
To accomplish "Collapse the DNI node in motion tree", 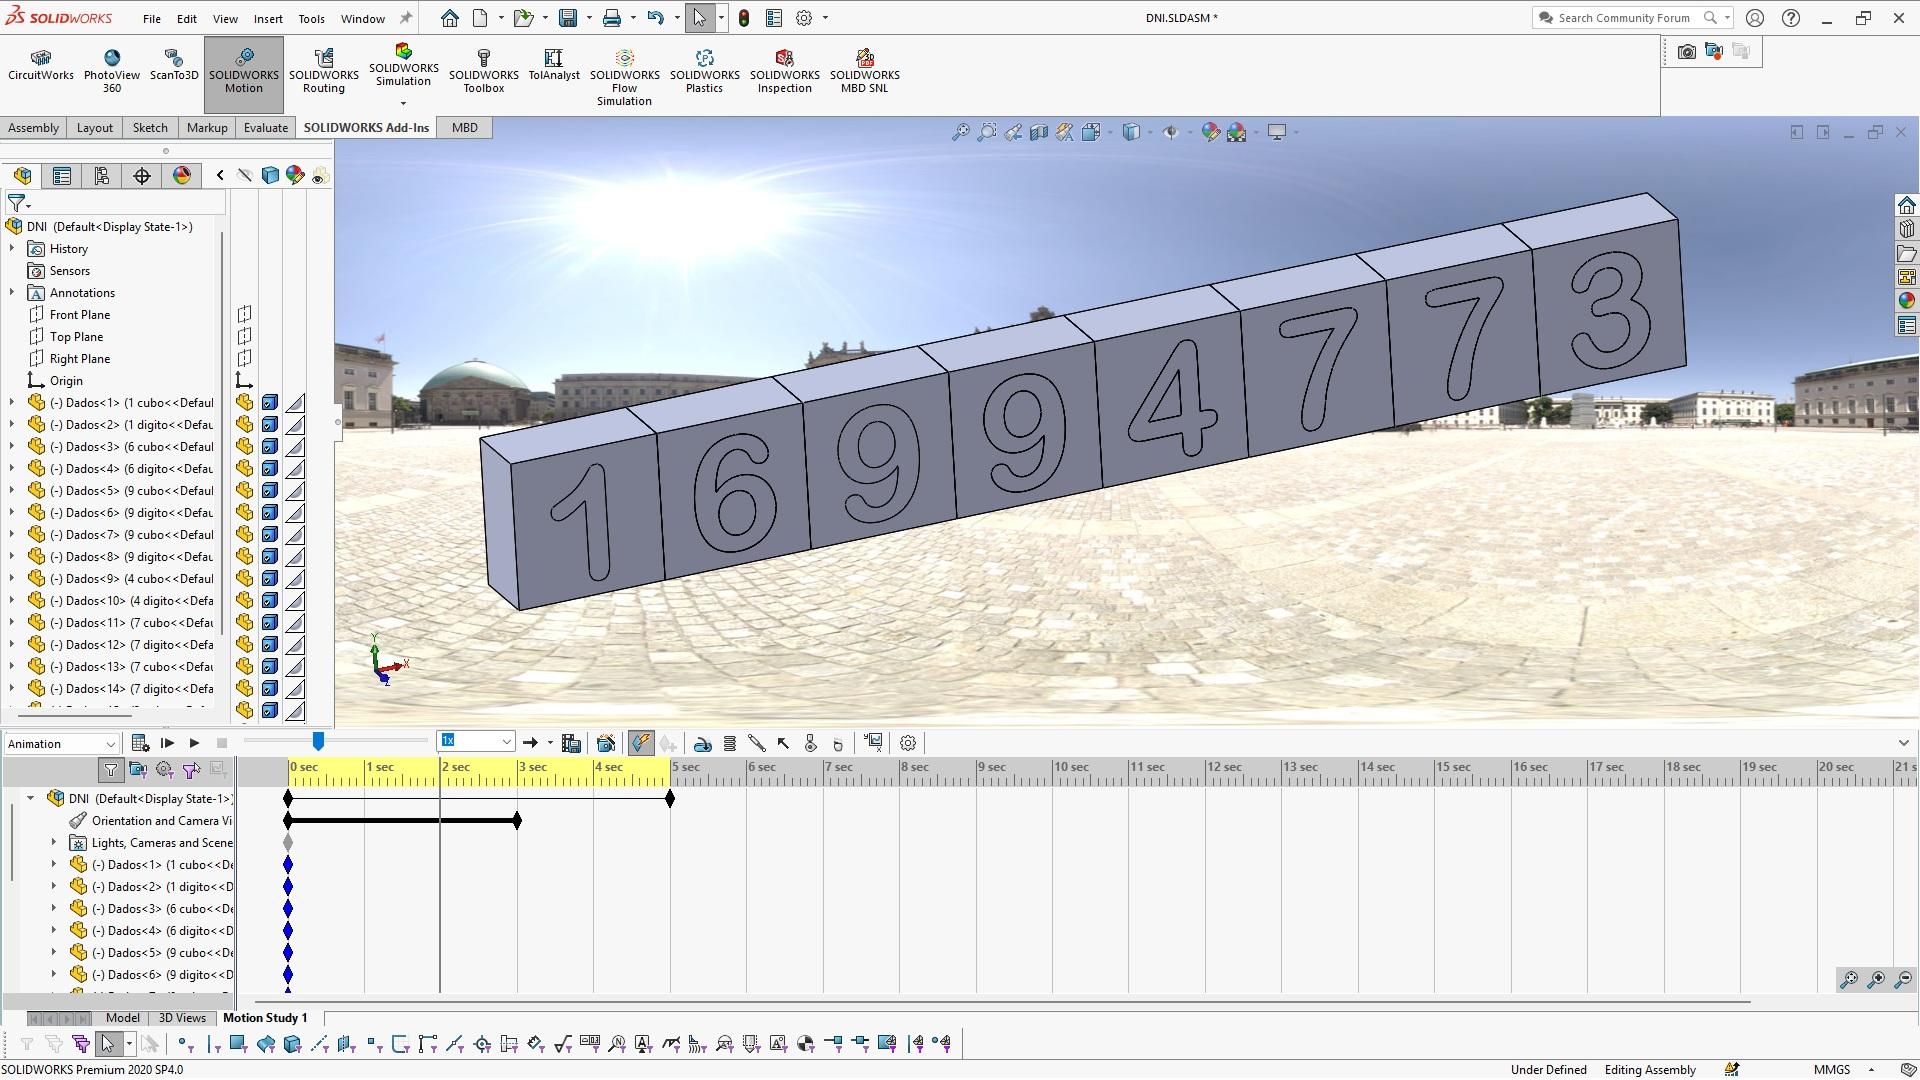I will coord(30,798).
